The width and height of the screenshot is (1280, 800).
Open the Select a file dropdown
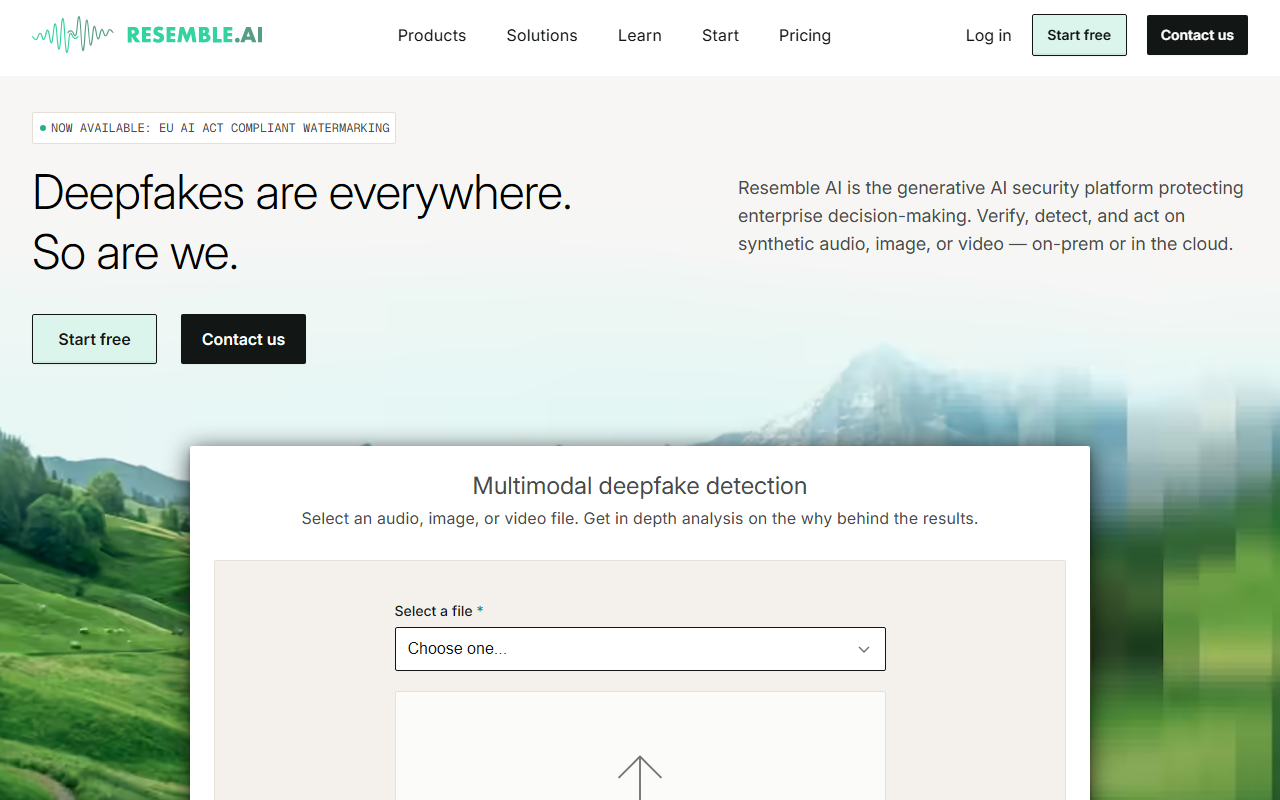tap(640, 649)
